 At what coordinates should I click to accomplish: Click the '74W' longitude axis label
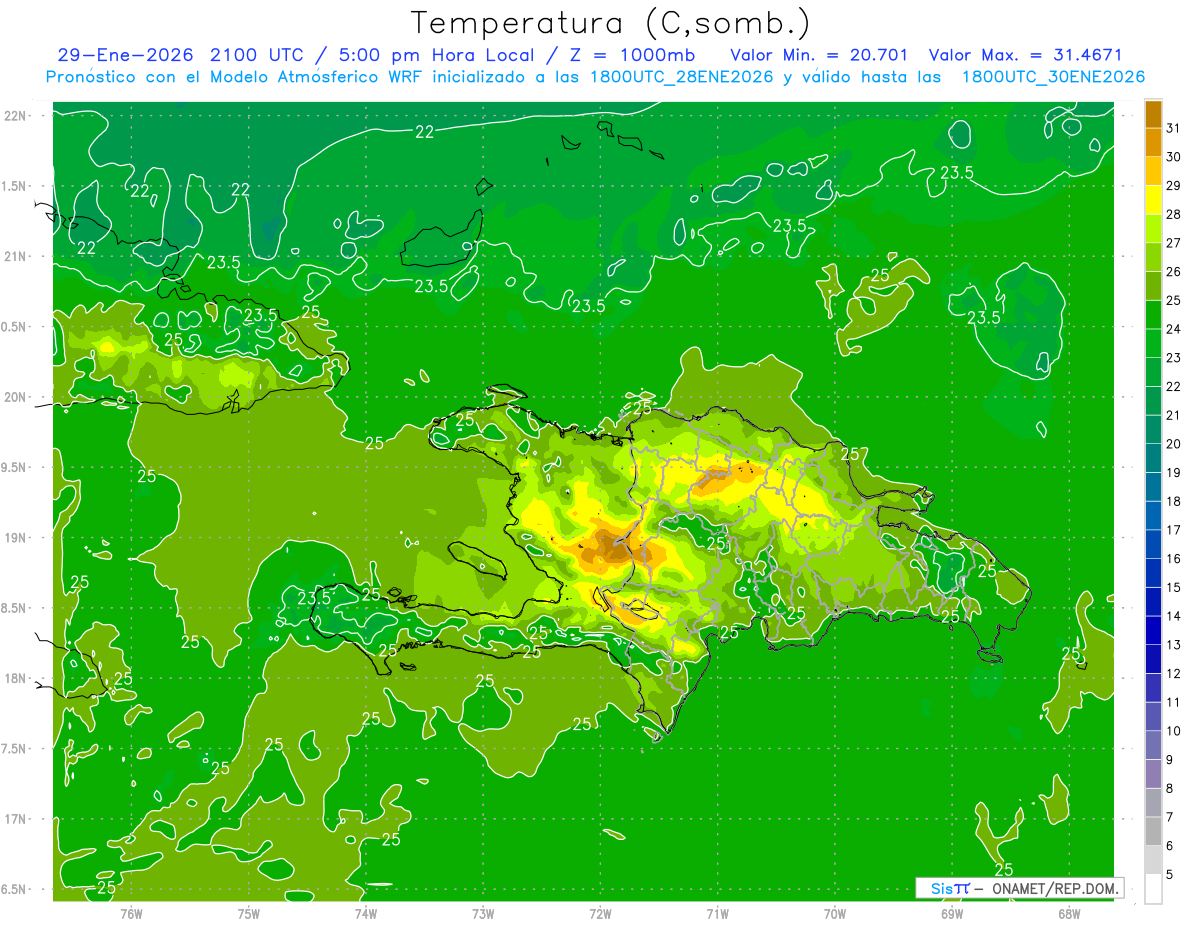pyautogui.click(x=366, y=914)
